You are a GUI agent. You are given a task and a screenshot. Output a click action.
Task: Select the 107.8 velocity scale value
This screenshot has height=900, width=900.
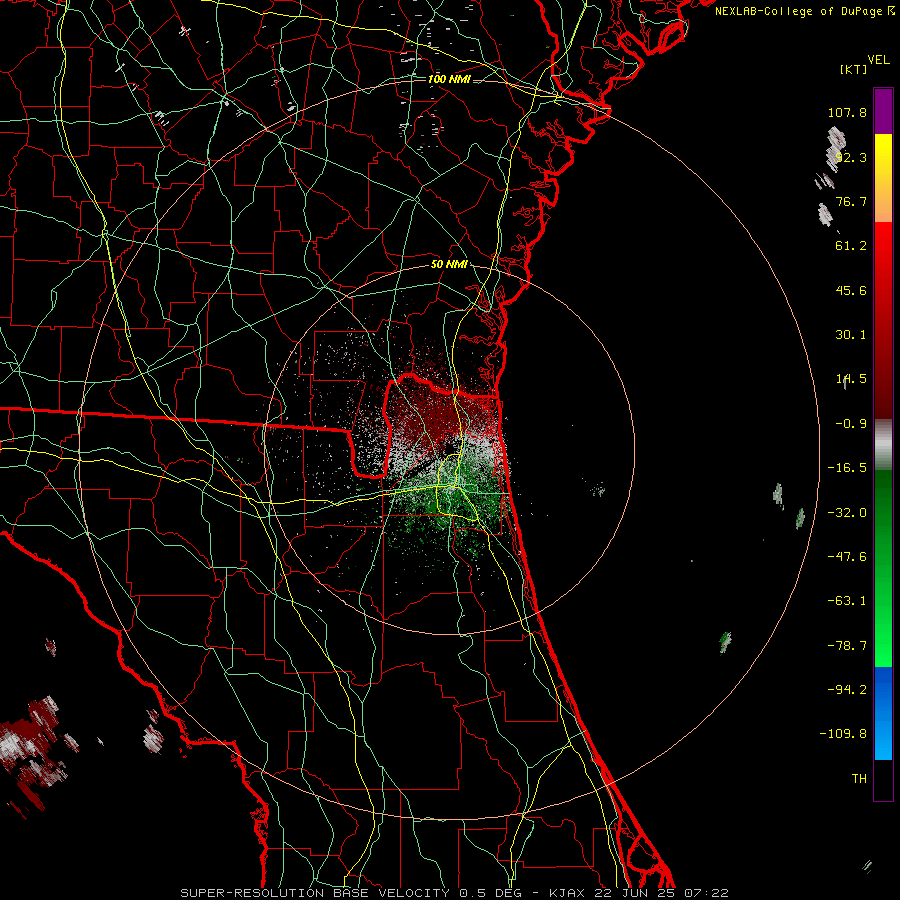click(x=847, y=112)
